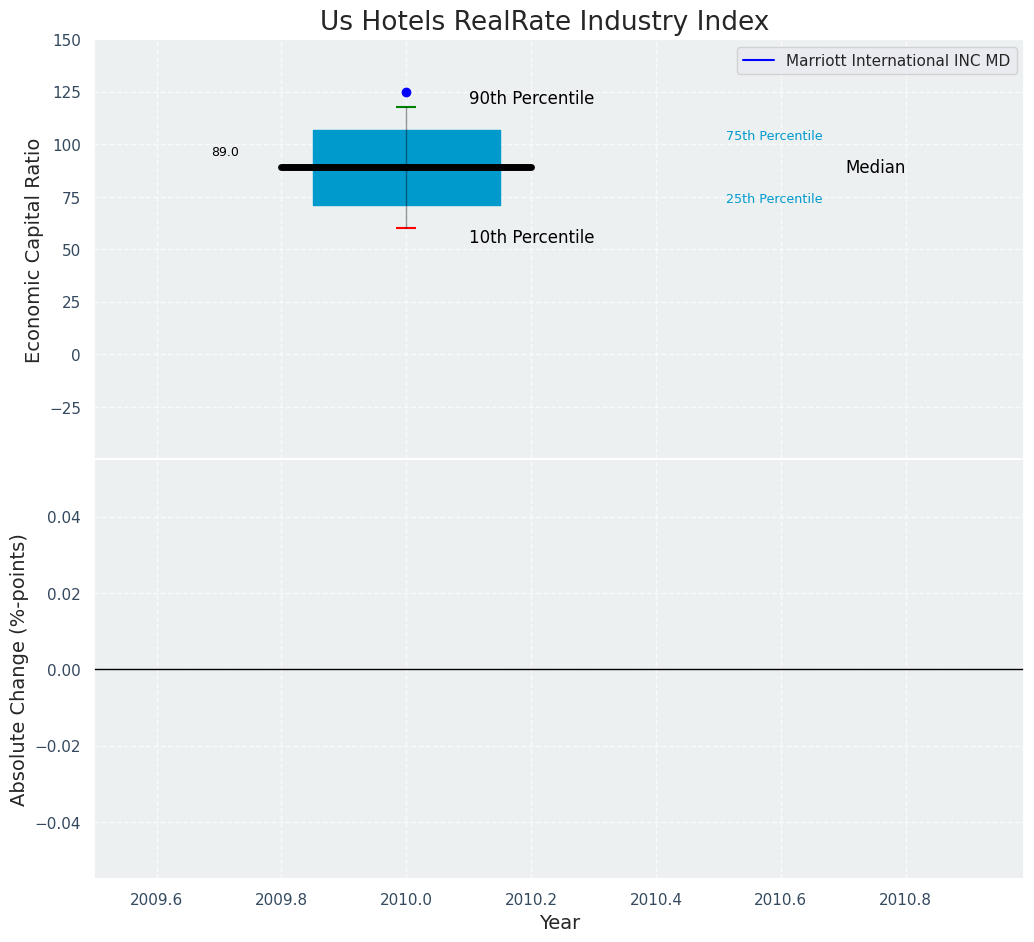Screen dimensions: 1034x942
Task: Select the 10th Percentile annotation text
Action: [x=531, y=238]
